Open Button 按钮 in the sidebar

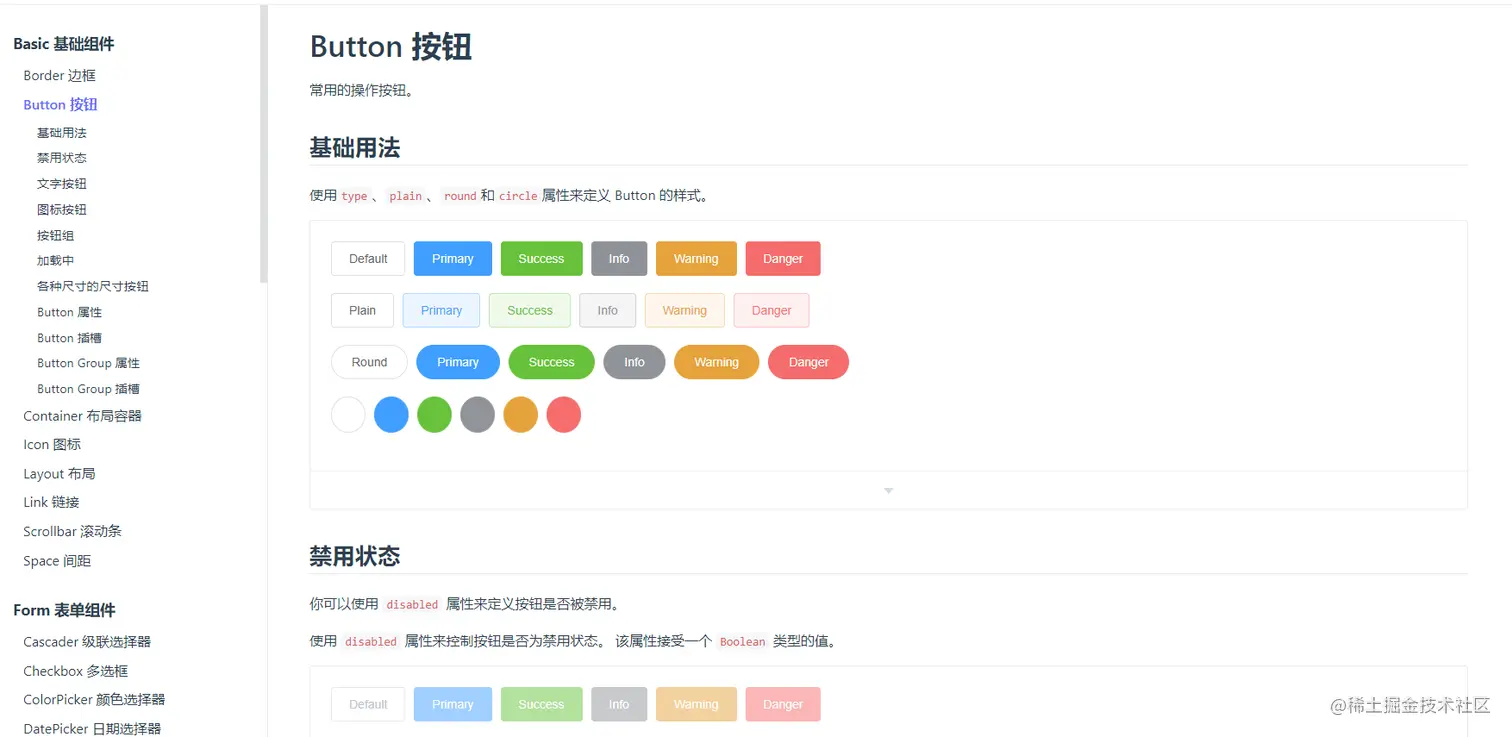[x=61, y=104]
